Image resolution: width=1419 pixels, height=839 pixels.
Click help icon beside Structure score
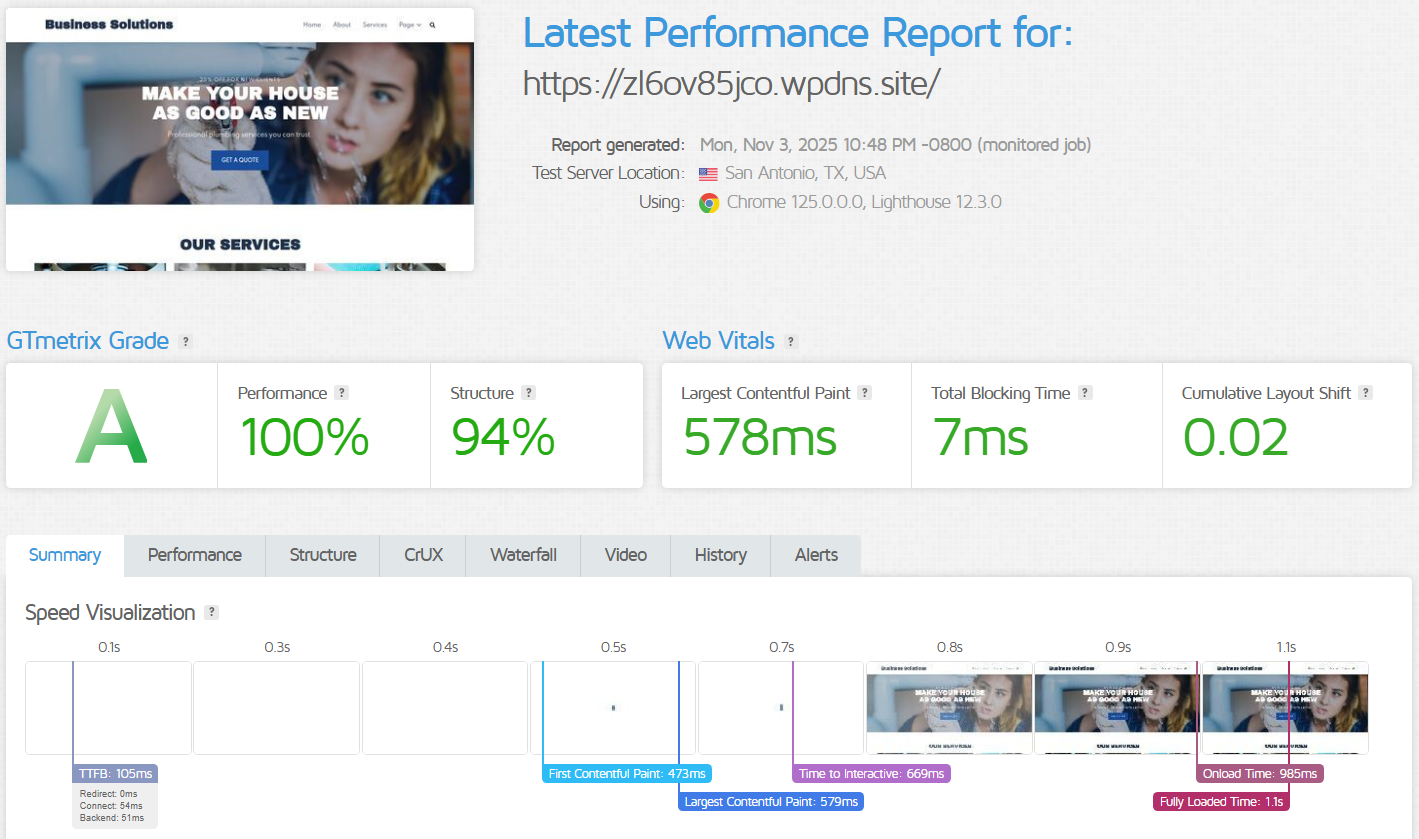point(529,393)
